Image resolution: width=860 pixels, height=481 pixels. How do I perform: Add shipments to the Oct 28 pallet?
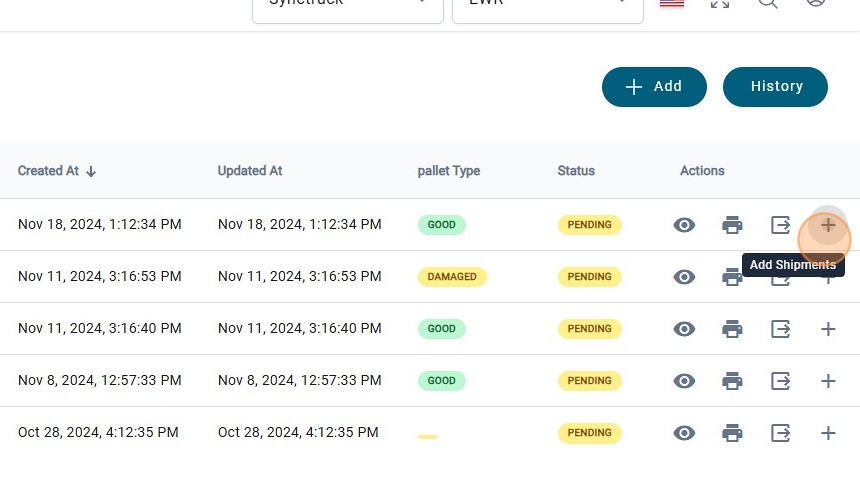(828, 433)
